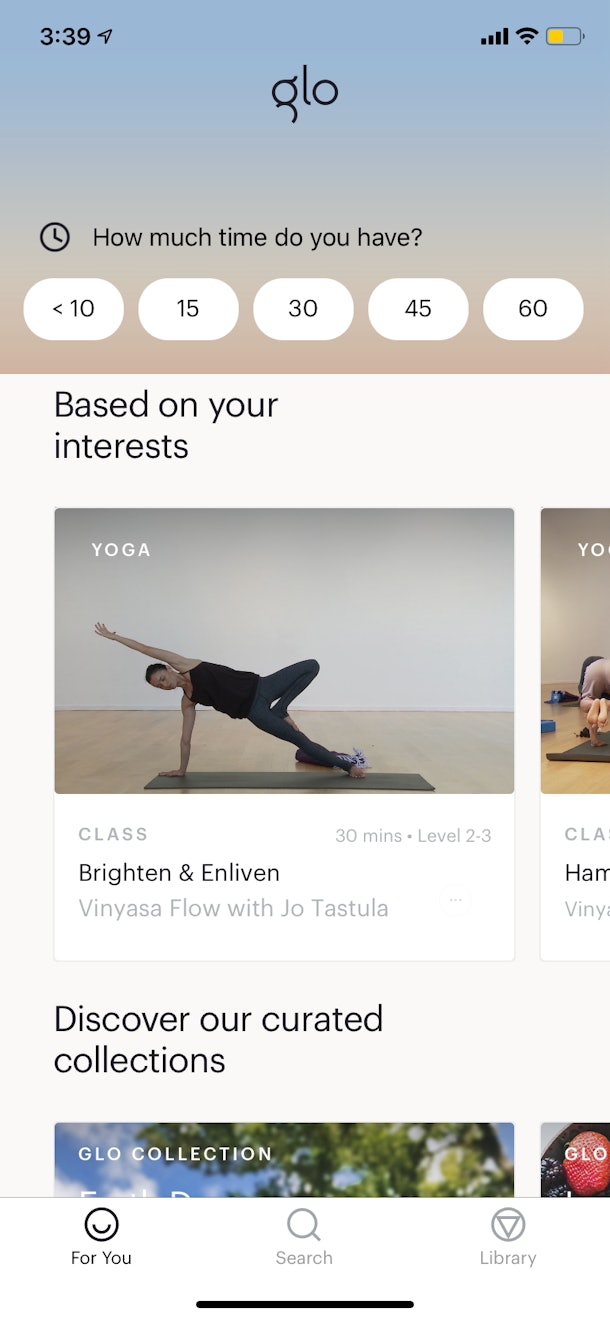Switch to the Library tab label
This screenshot has width=610, height=1320.
tap(508, 1258)
